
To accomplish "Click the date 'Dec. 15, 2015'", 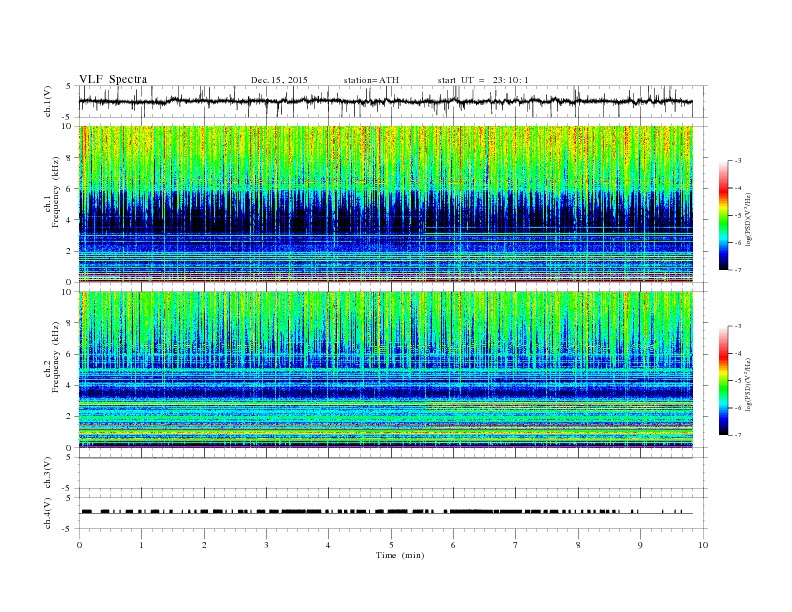I will pyautogui.click(x=279, y=80).
